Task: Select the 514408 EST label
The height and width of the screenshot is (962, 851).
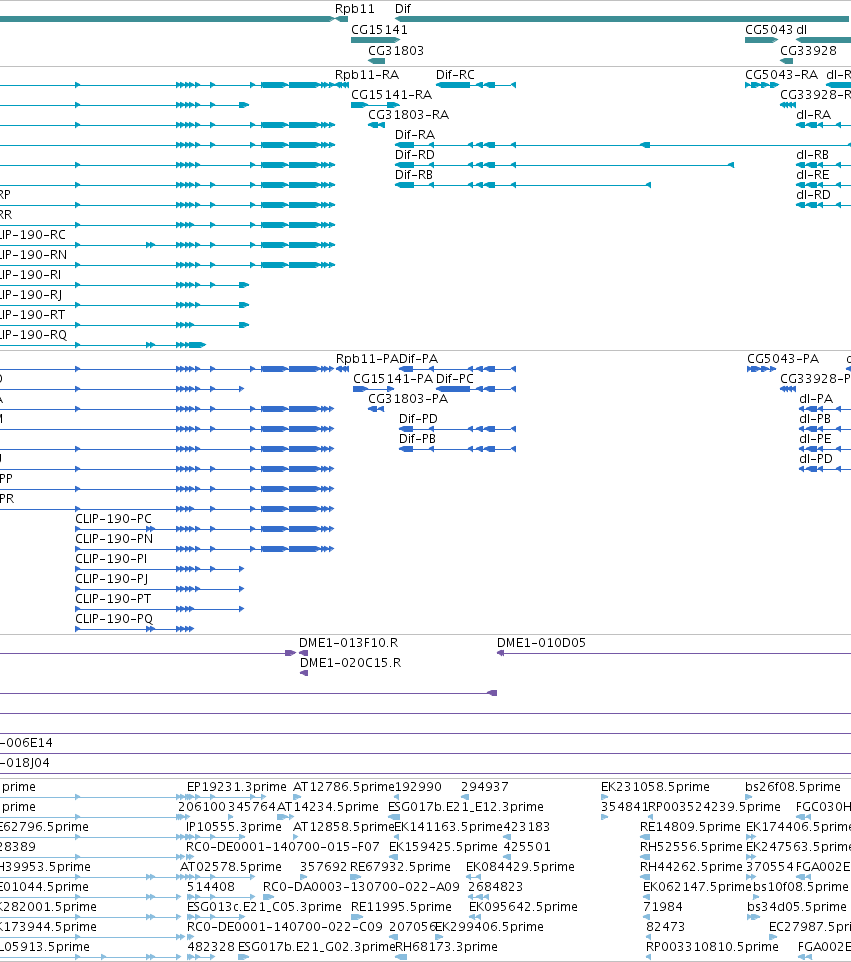Action: pyautogui.click(x=210, y=887)
